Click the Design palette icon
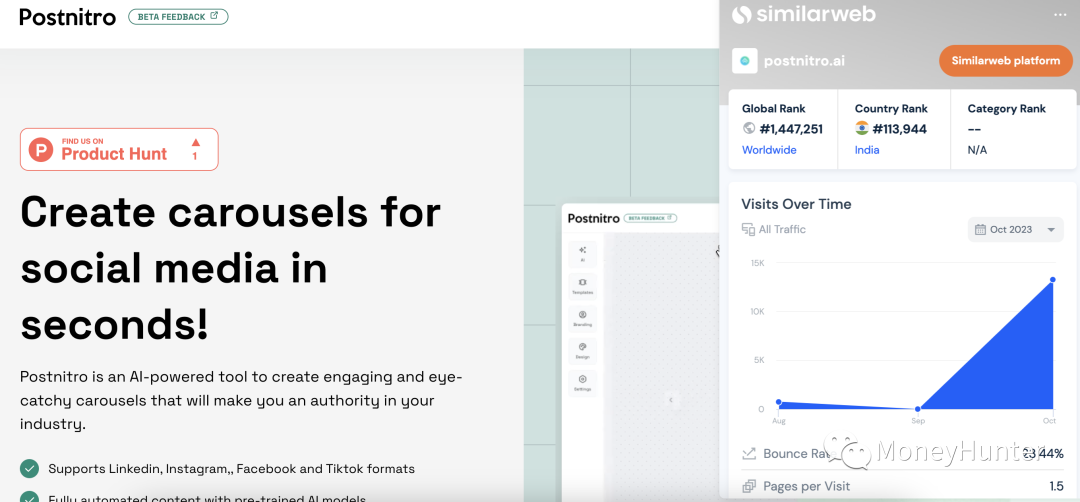The image size is (1080, 502). click(x=582, y=350)
